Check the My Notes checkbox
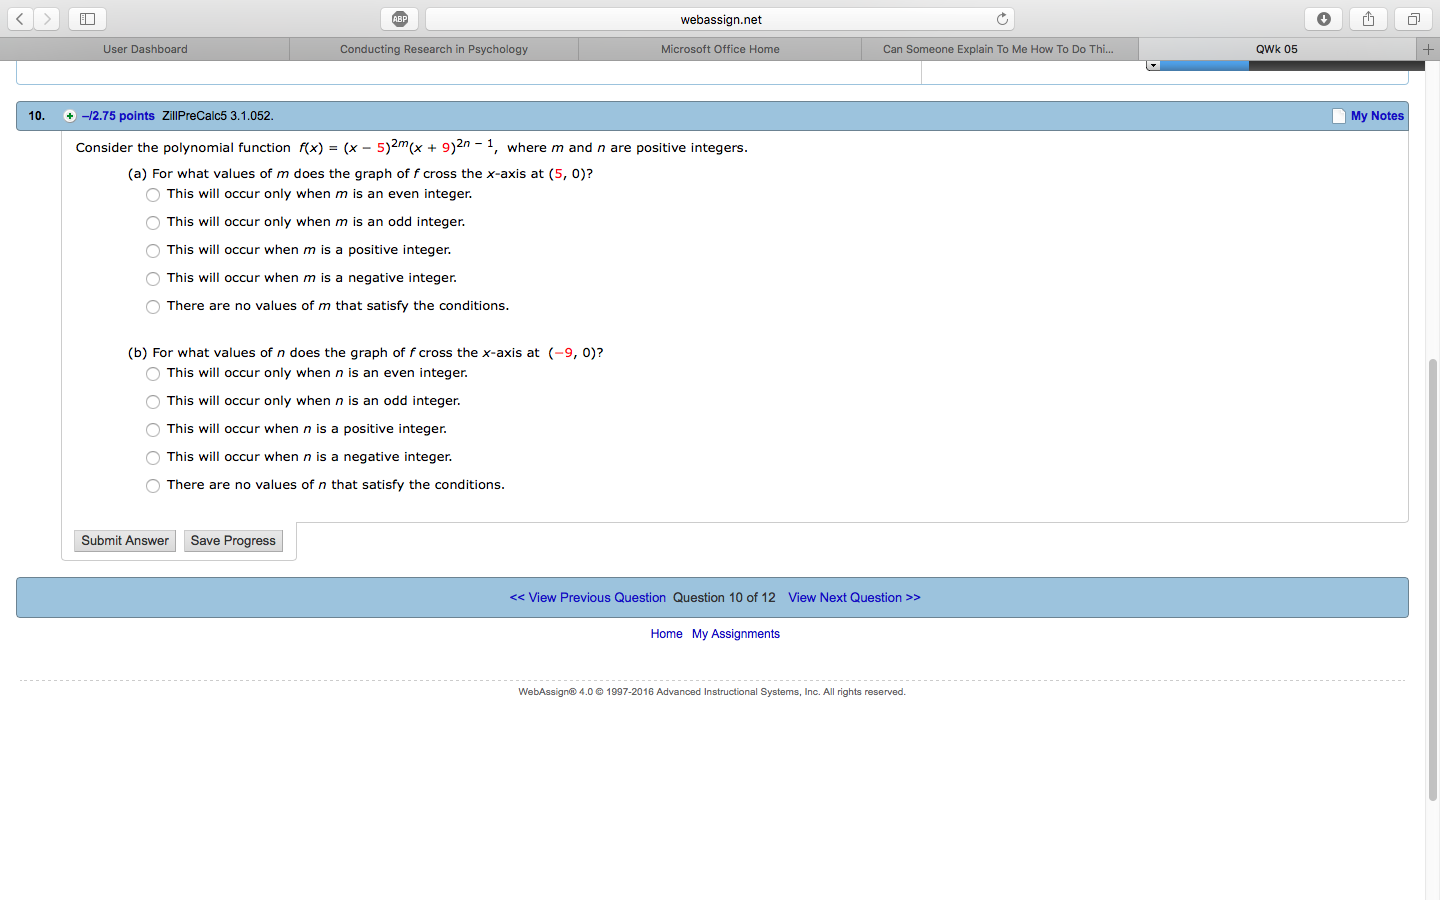1440x900 pixels. pyautogui.click(x=1338, y=115)
